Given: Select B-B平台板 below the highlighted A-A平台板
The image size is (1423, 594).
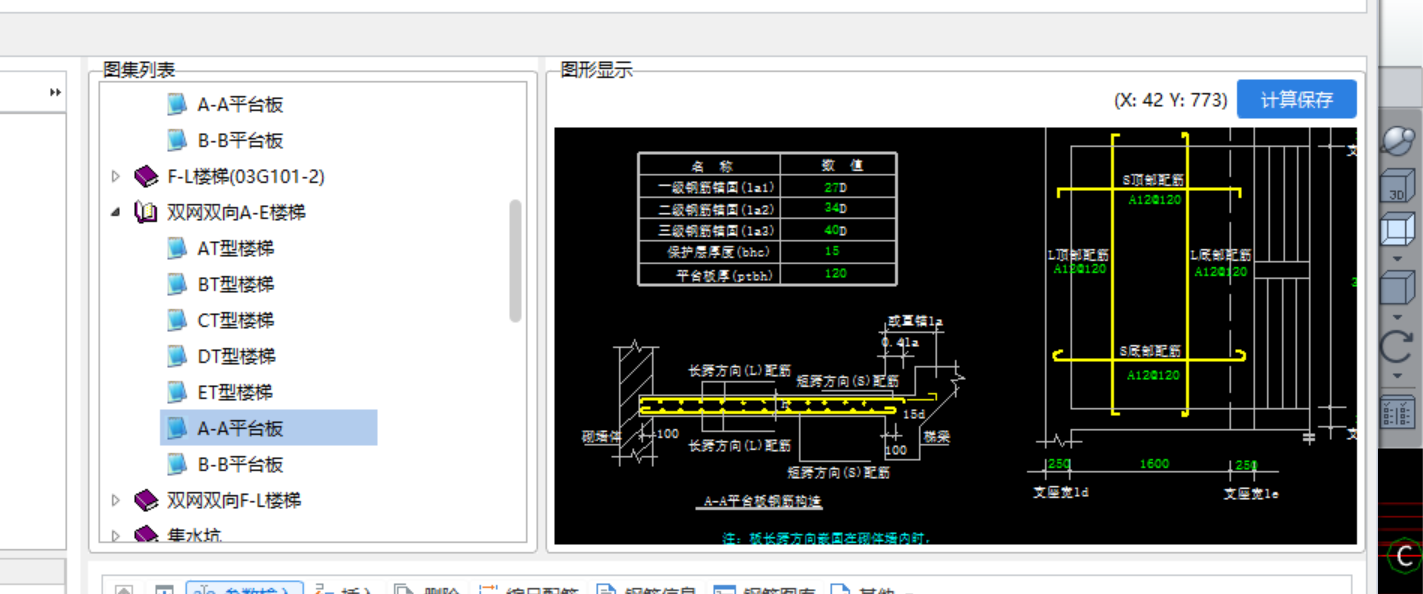Looking at the screenshot, I should pos(240,465).
